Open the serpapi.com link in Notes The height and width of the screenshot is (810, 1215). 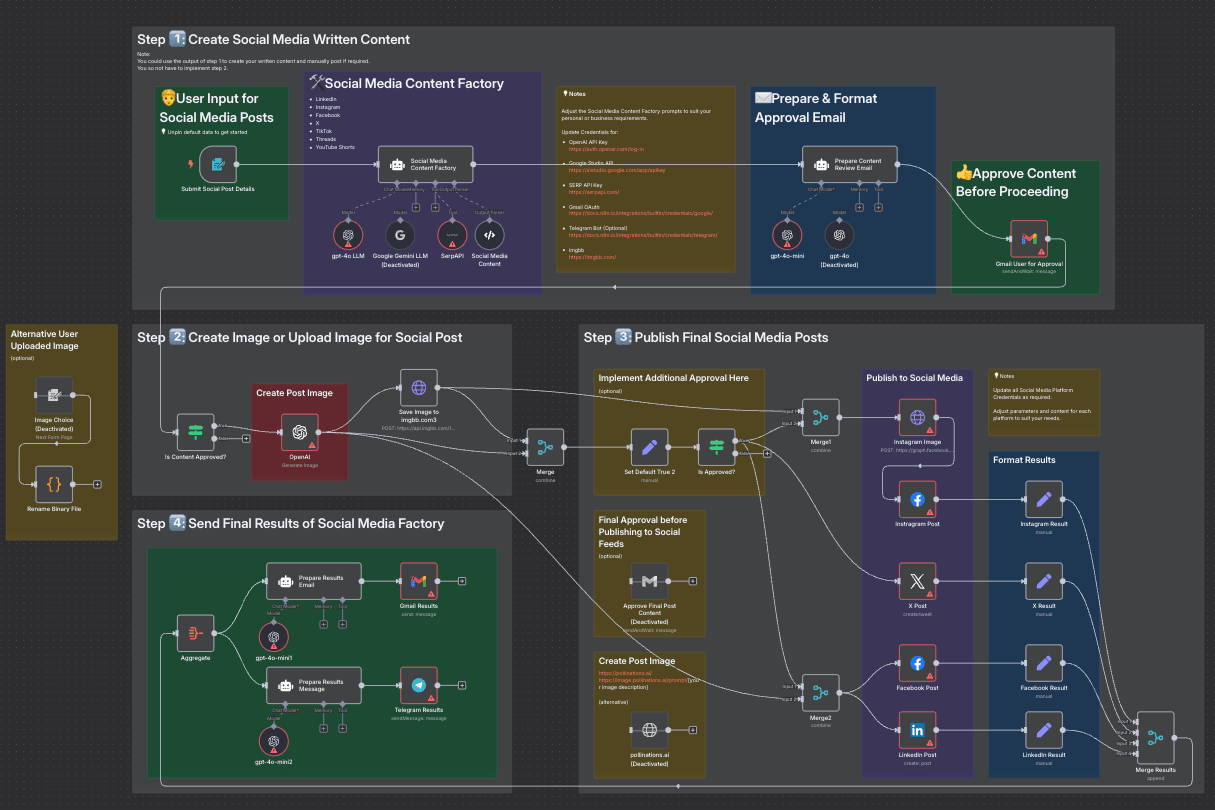click(x=592, y=190)
